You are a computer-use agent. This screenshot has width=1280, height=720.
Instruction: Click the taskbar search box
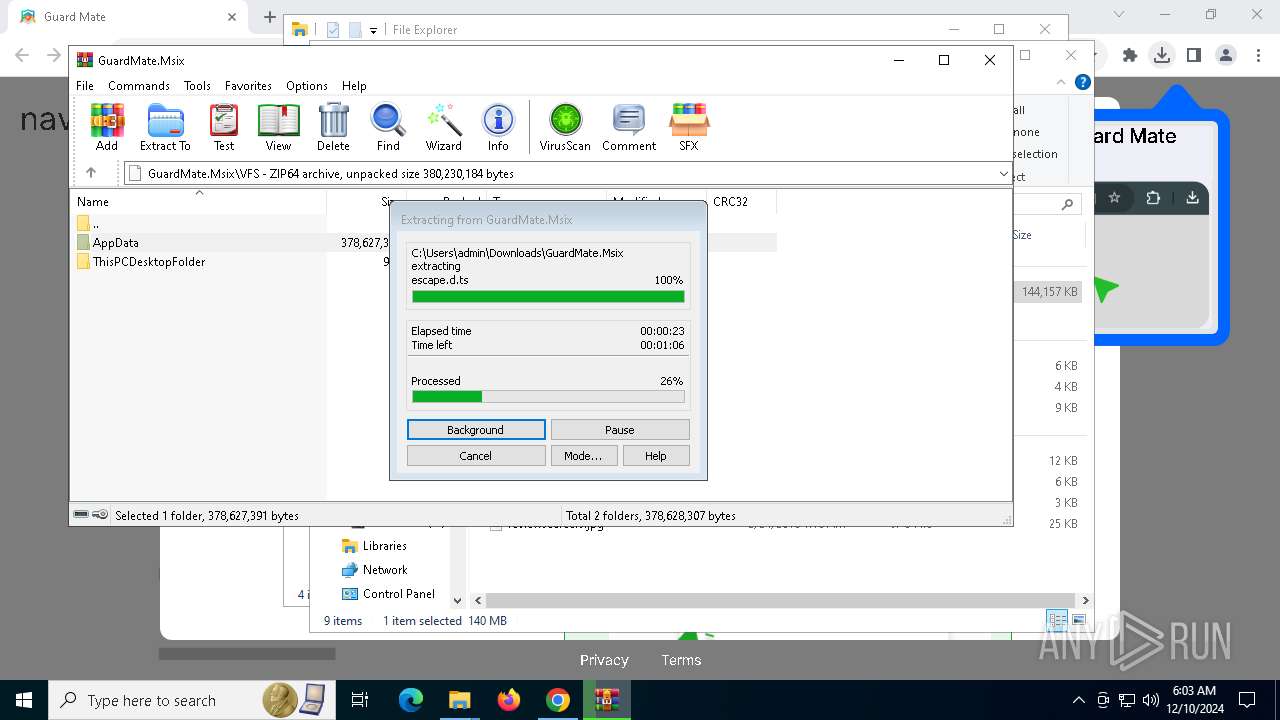(x=190, y=700)
